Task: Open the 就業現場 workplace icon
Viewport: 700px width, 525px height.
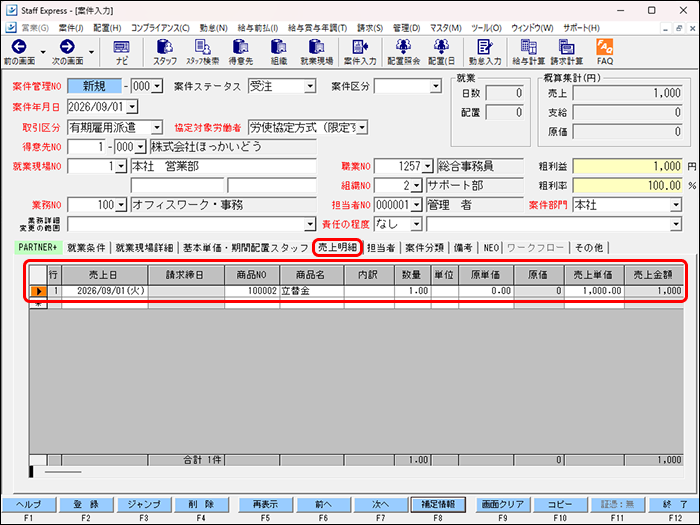Action: 317,52
